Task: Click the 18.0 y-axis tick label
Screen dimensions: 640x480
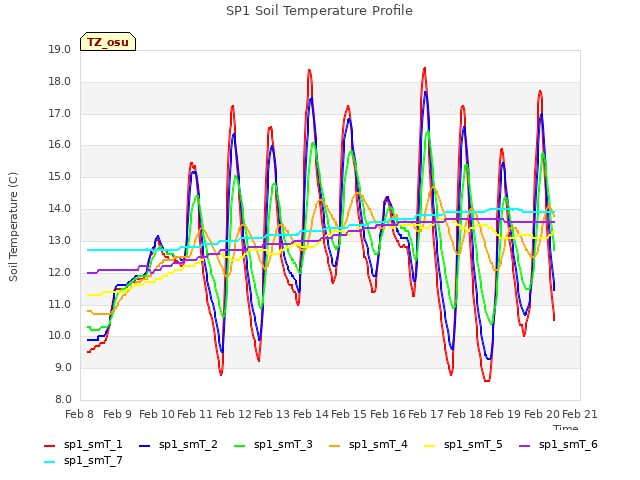Action: [x=60, y=81]
